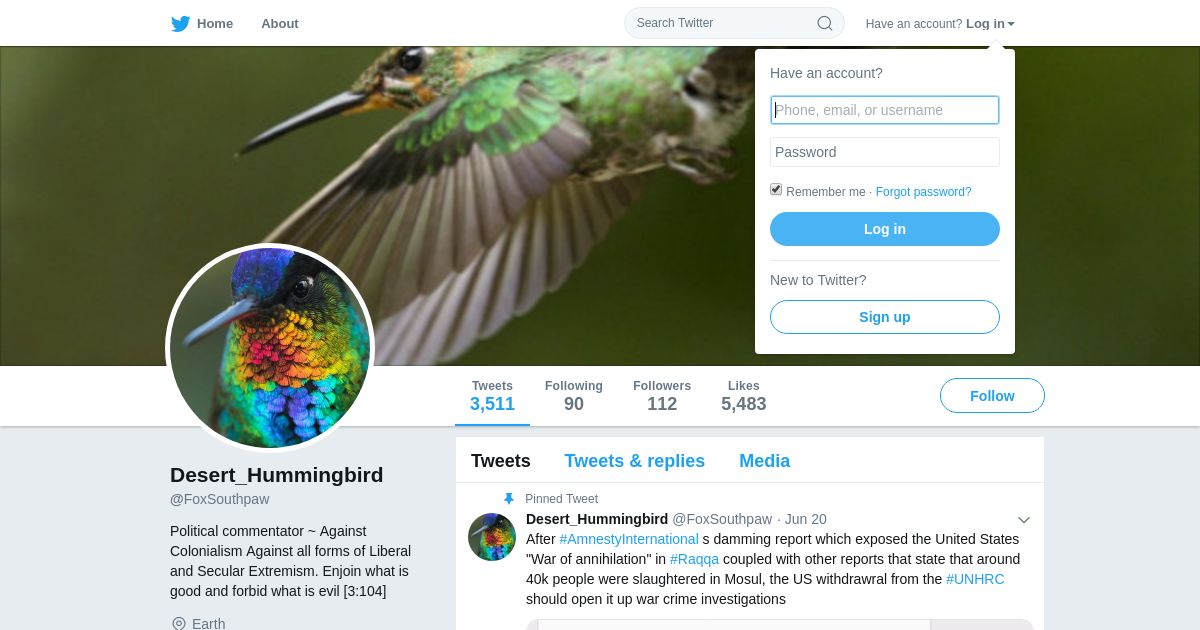
Task: Click the Earth location pin icon
Action: tap(179, 624)
